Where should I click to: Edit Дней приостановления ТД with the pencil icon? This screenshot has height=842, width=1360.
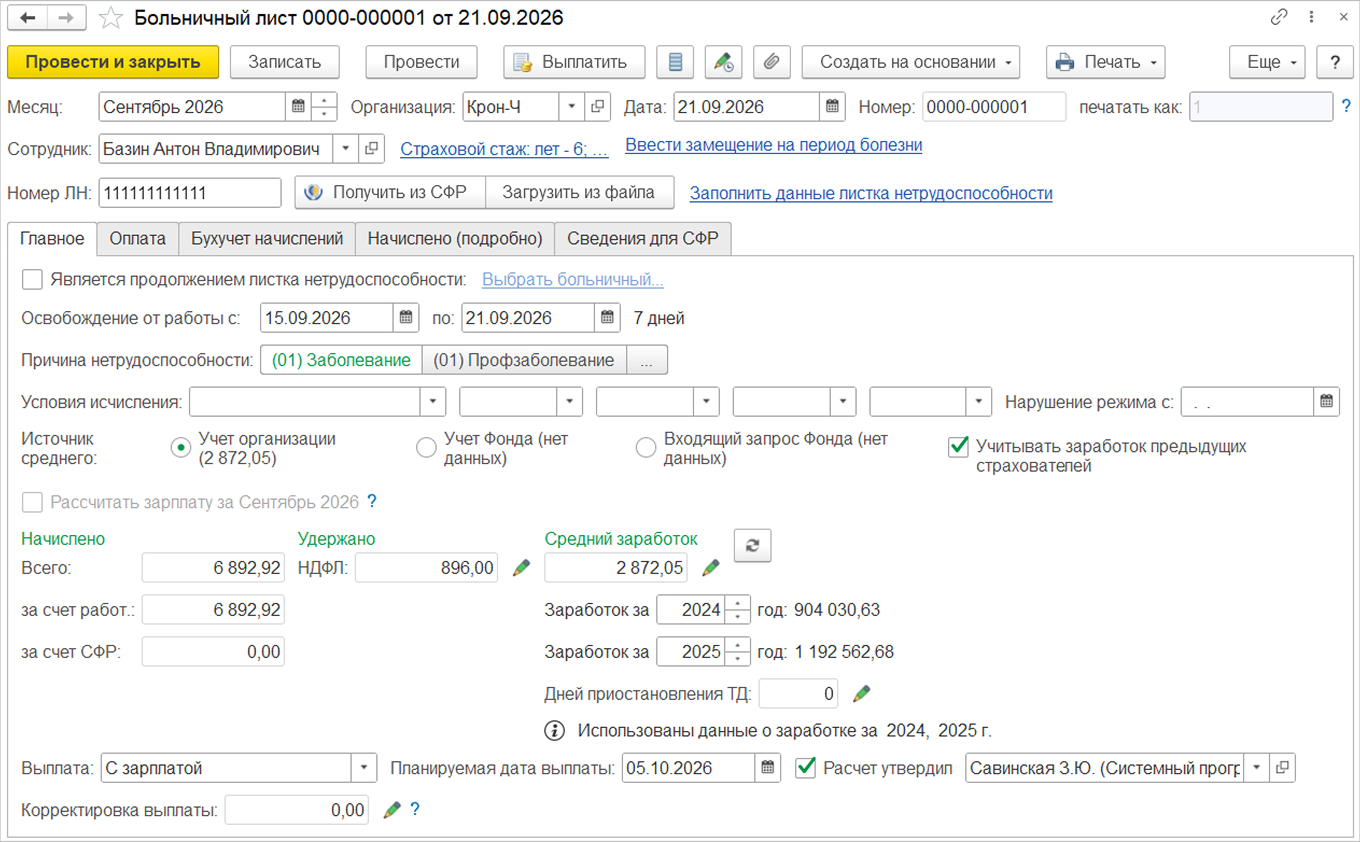861,693
